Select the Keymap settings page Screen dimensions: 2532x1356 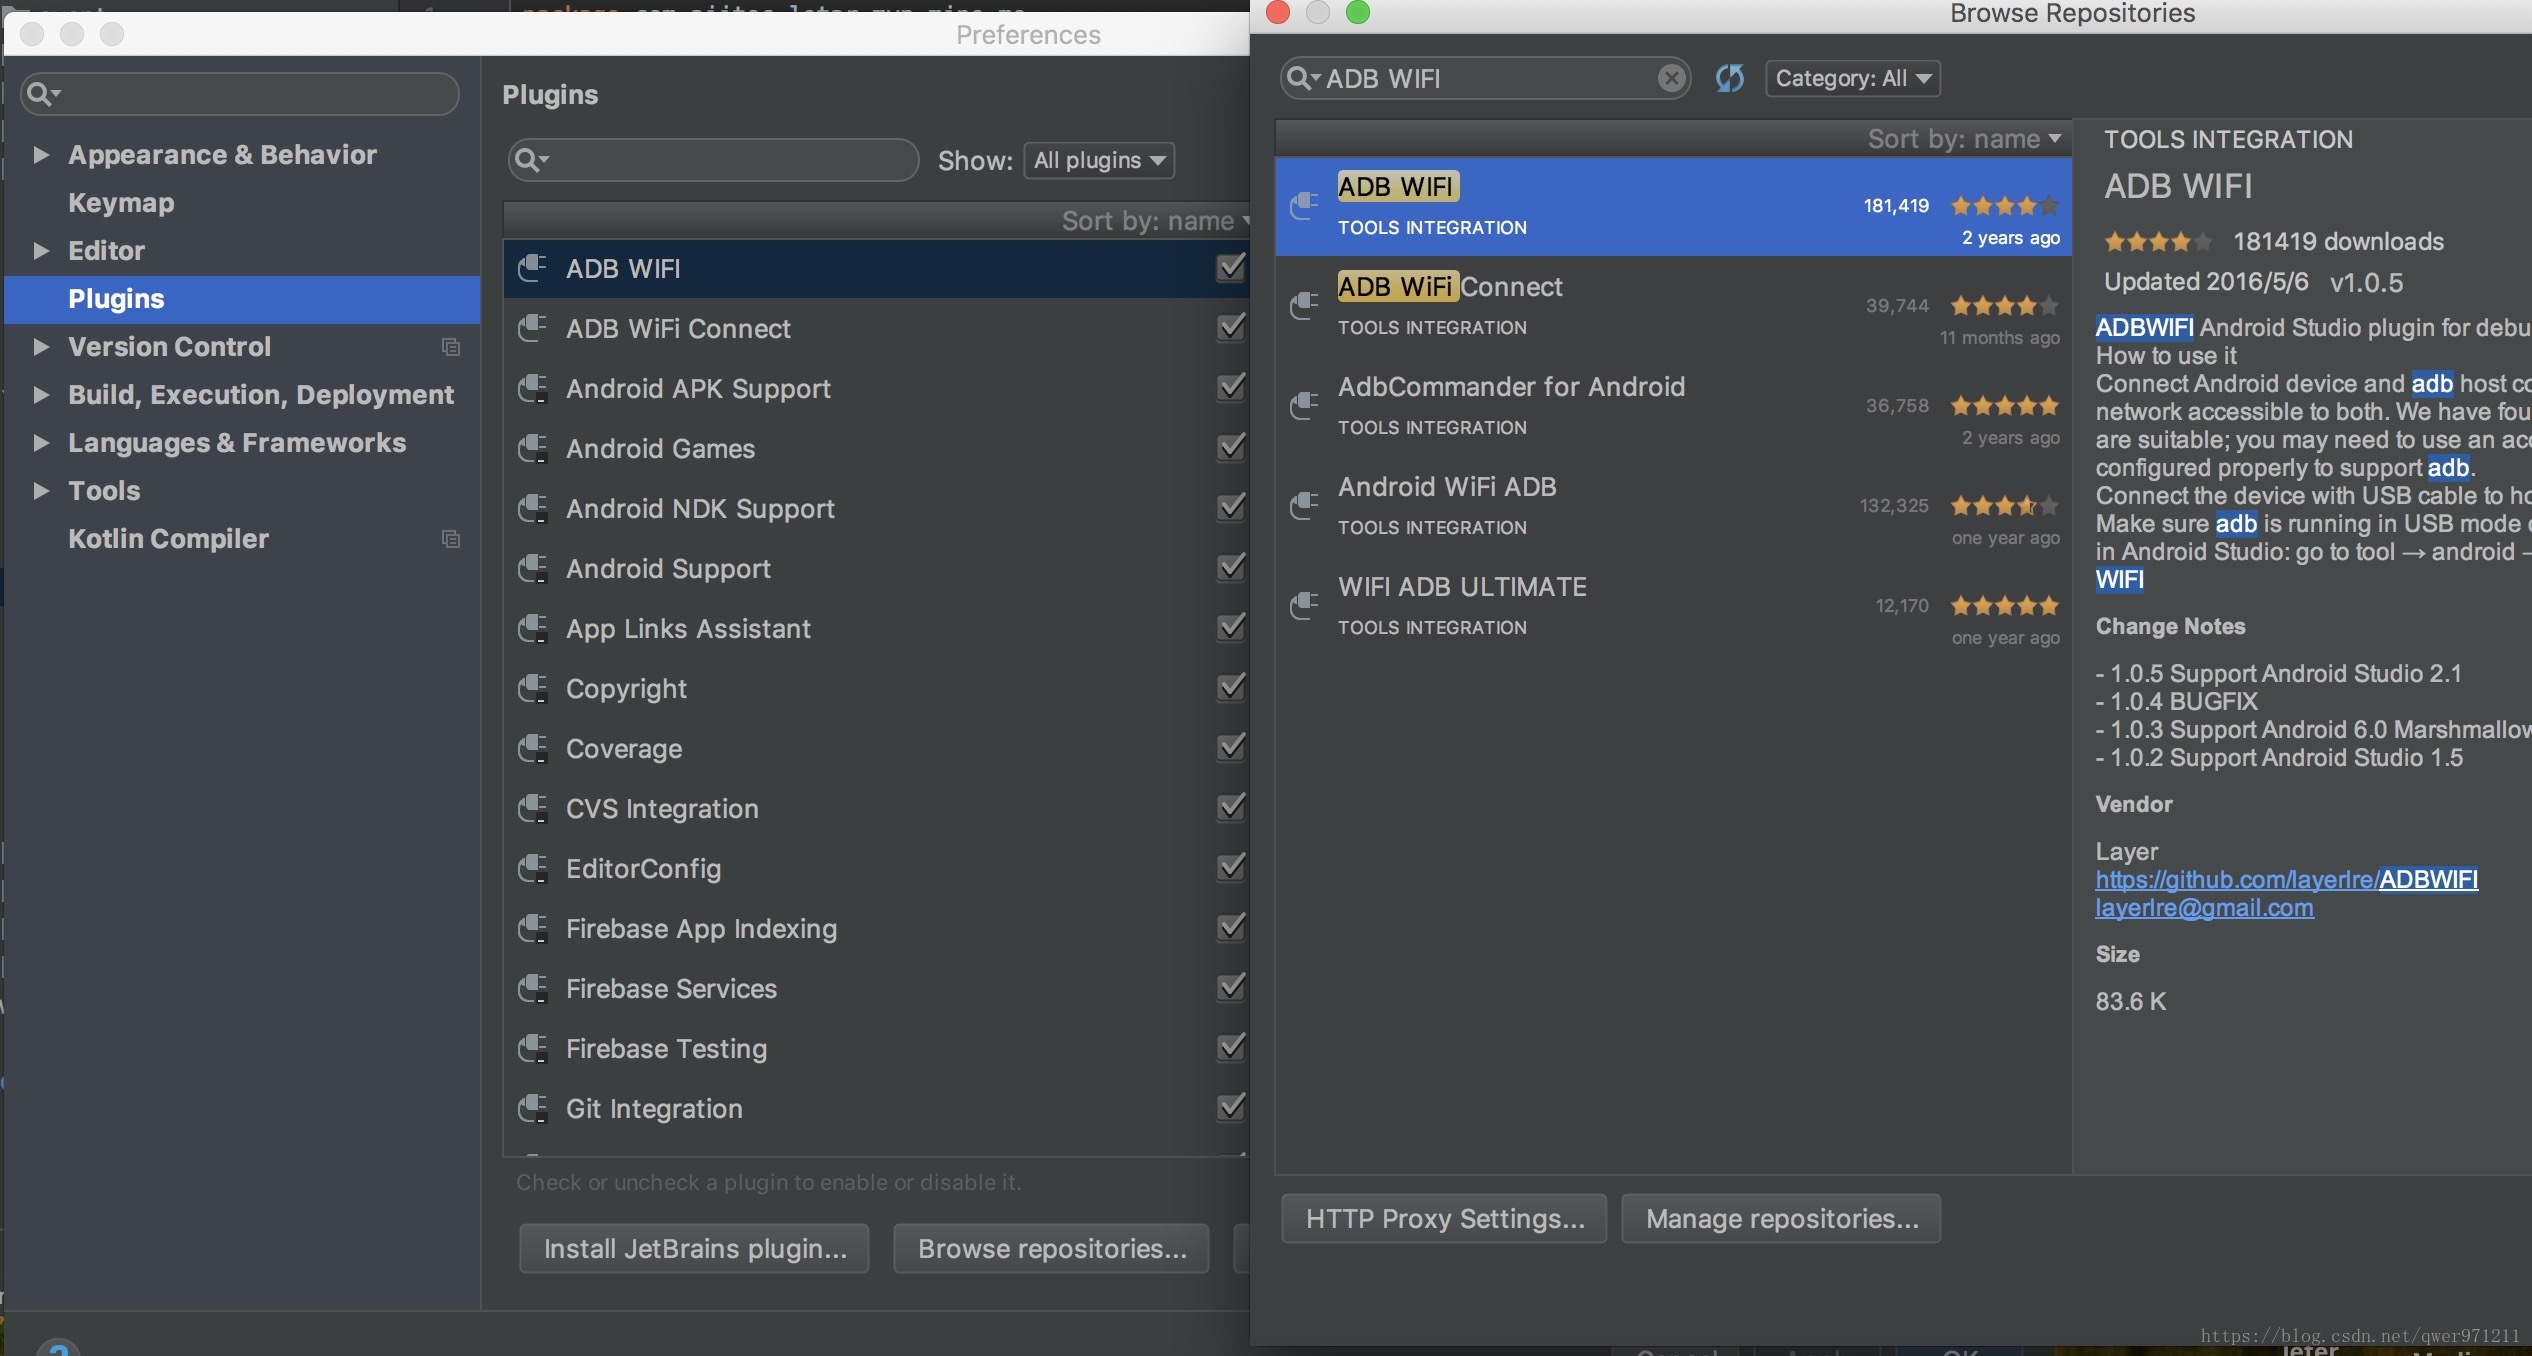[121, 203]
